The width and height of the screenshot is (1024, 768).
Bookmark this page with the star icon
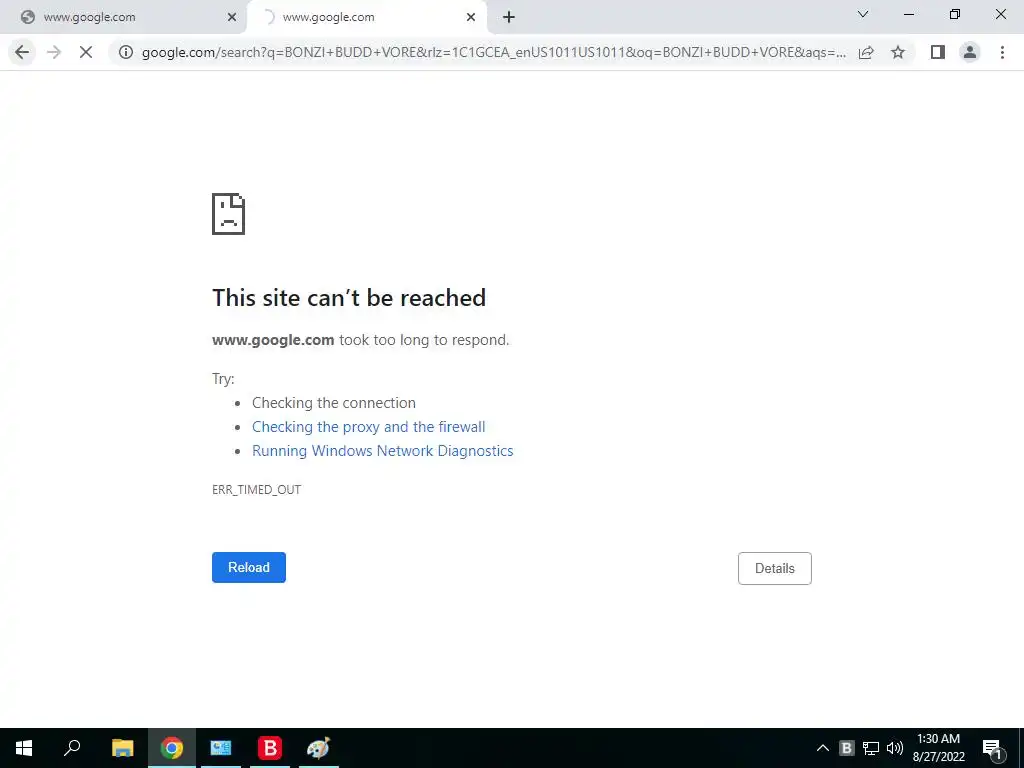(x=898, y=52)
